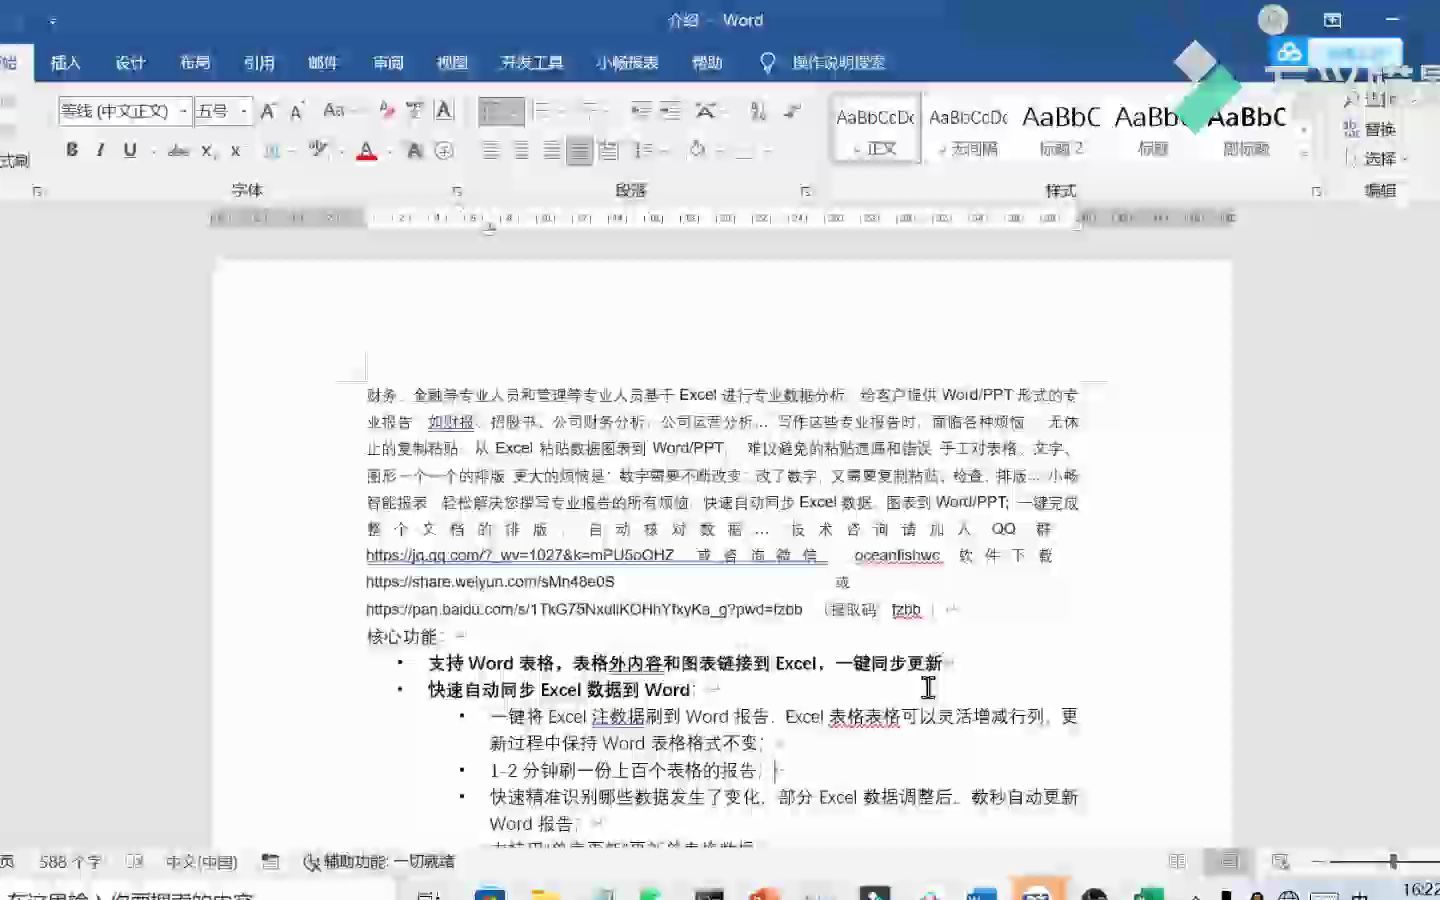1440x900 pixels.
Task: Decrease paragraph indent
Action: 641,111
